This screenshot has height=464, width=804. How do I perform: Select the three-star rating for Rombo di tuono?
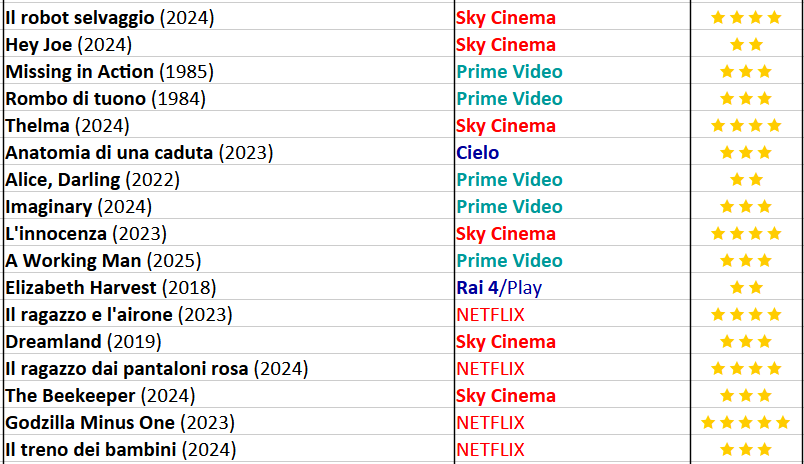746,98
